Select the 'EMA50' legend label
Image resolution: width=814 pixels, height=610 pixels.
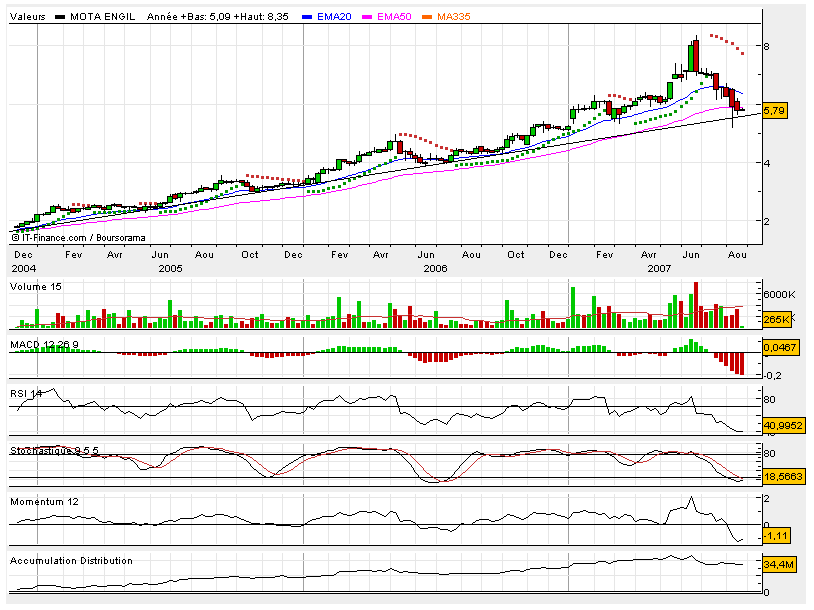tap(394, 17)
